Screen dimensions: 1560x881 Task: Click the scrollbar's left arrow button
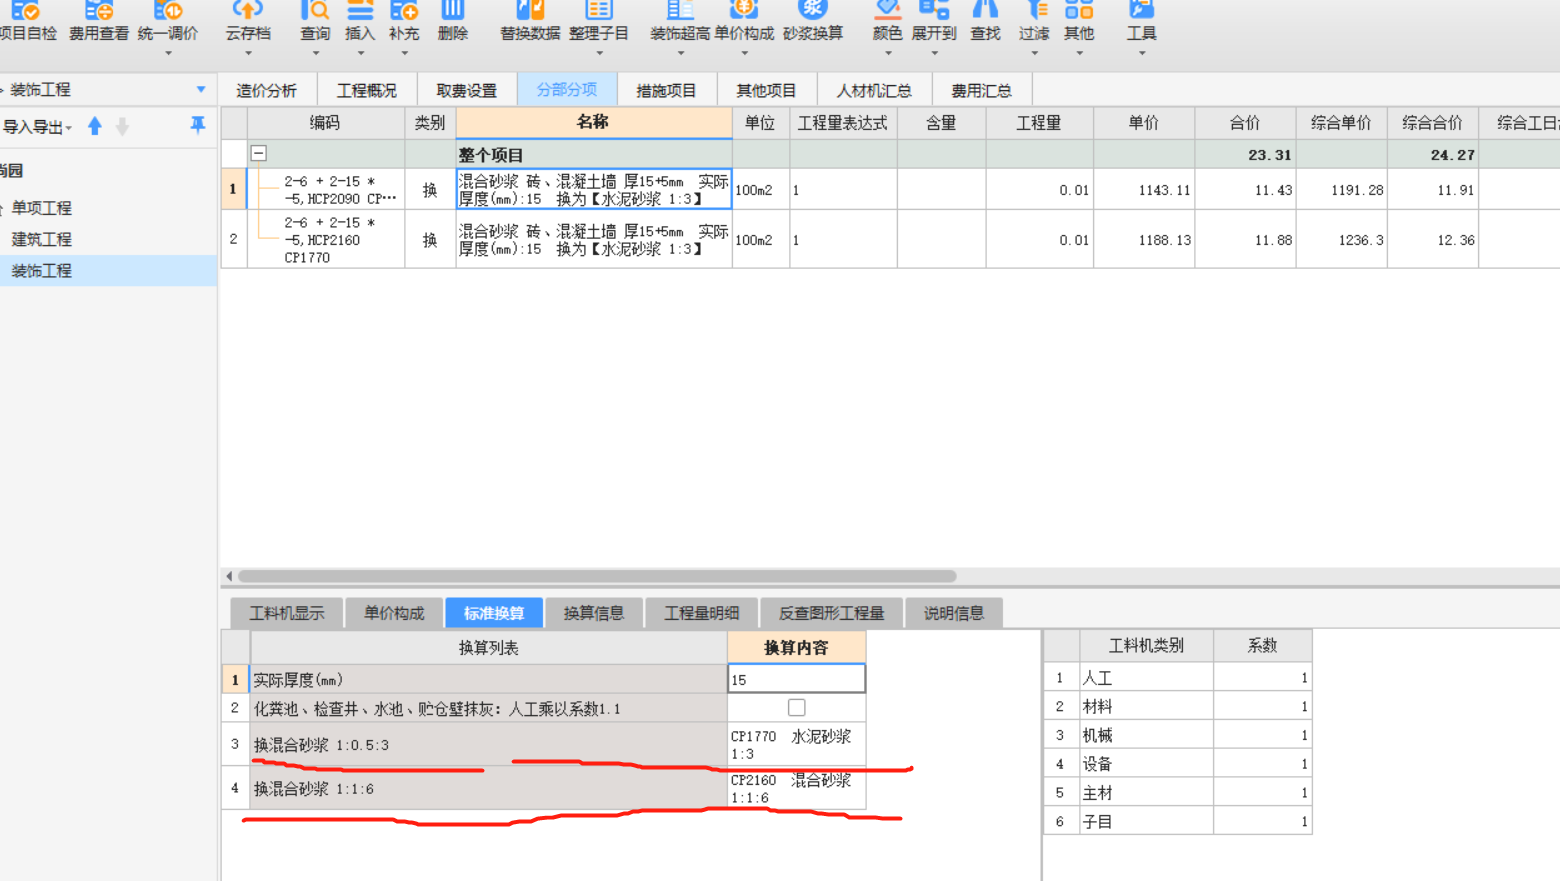pos(229,576)
